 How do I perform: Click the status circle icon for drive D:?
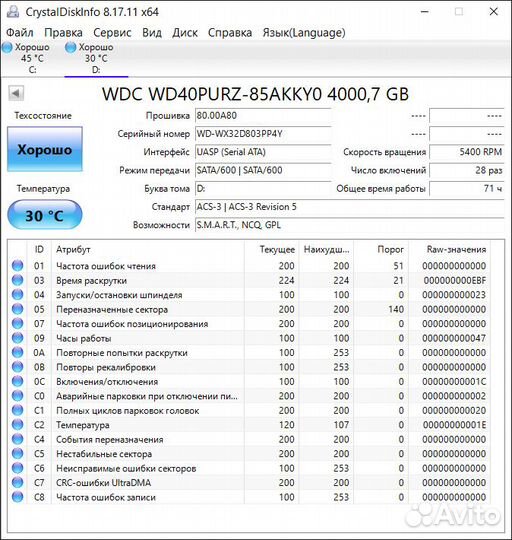click(x=71, y=48)
